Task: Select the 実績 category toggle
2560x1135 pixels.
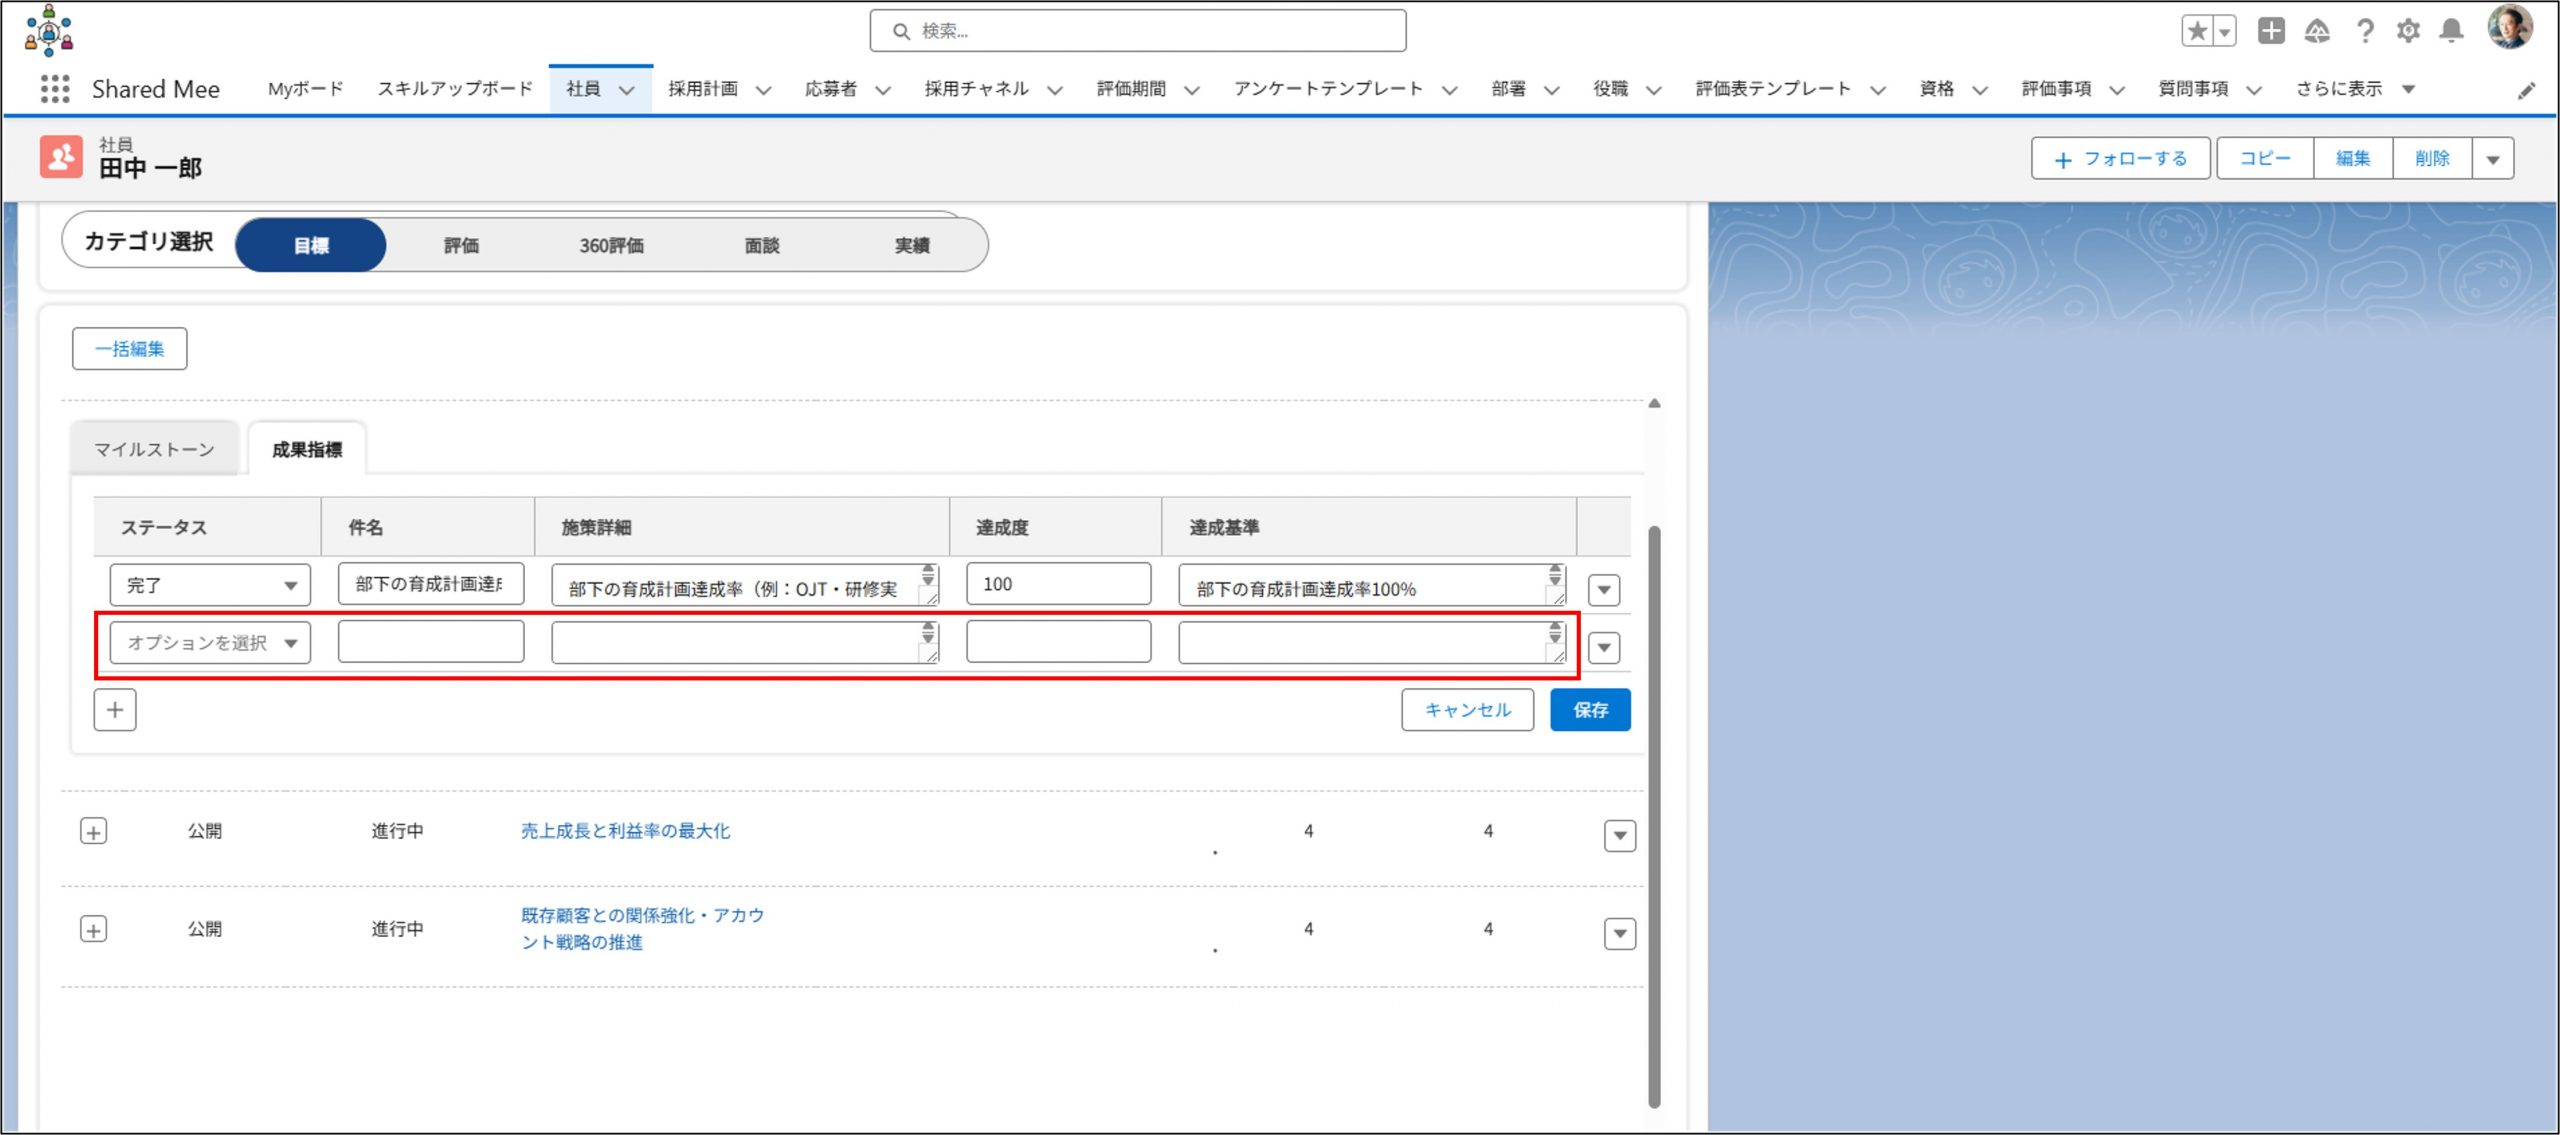Action: tap(911, 246)
